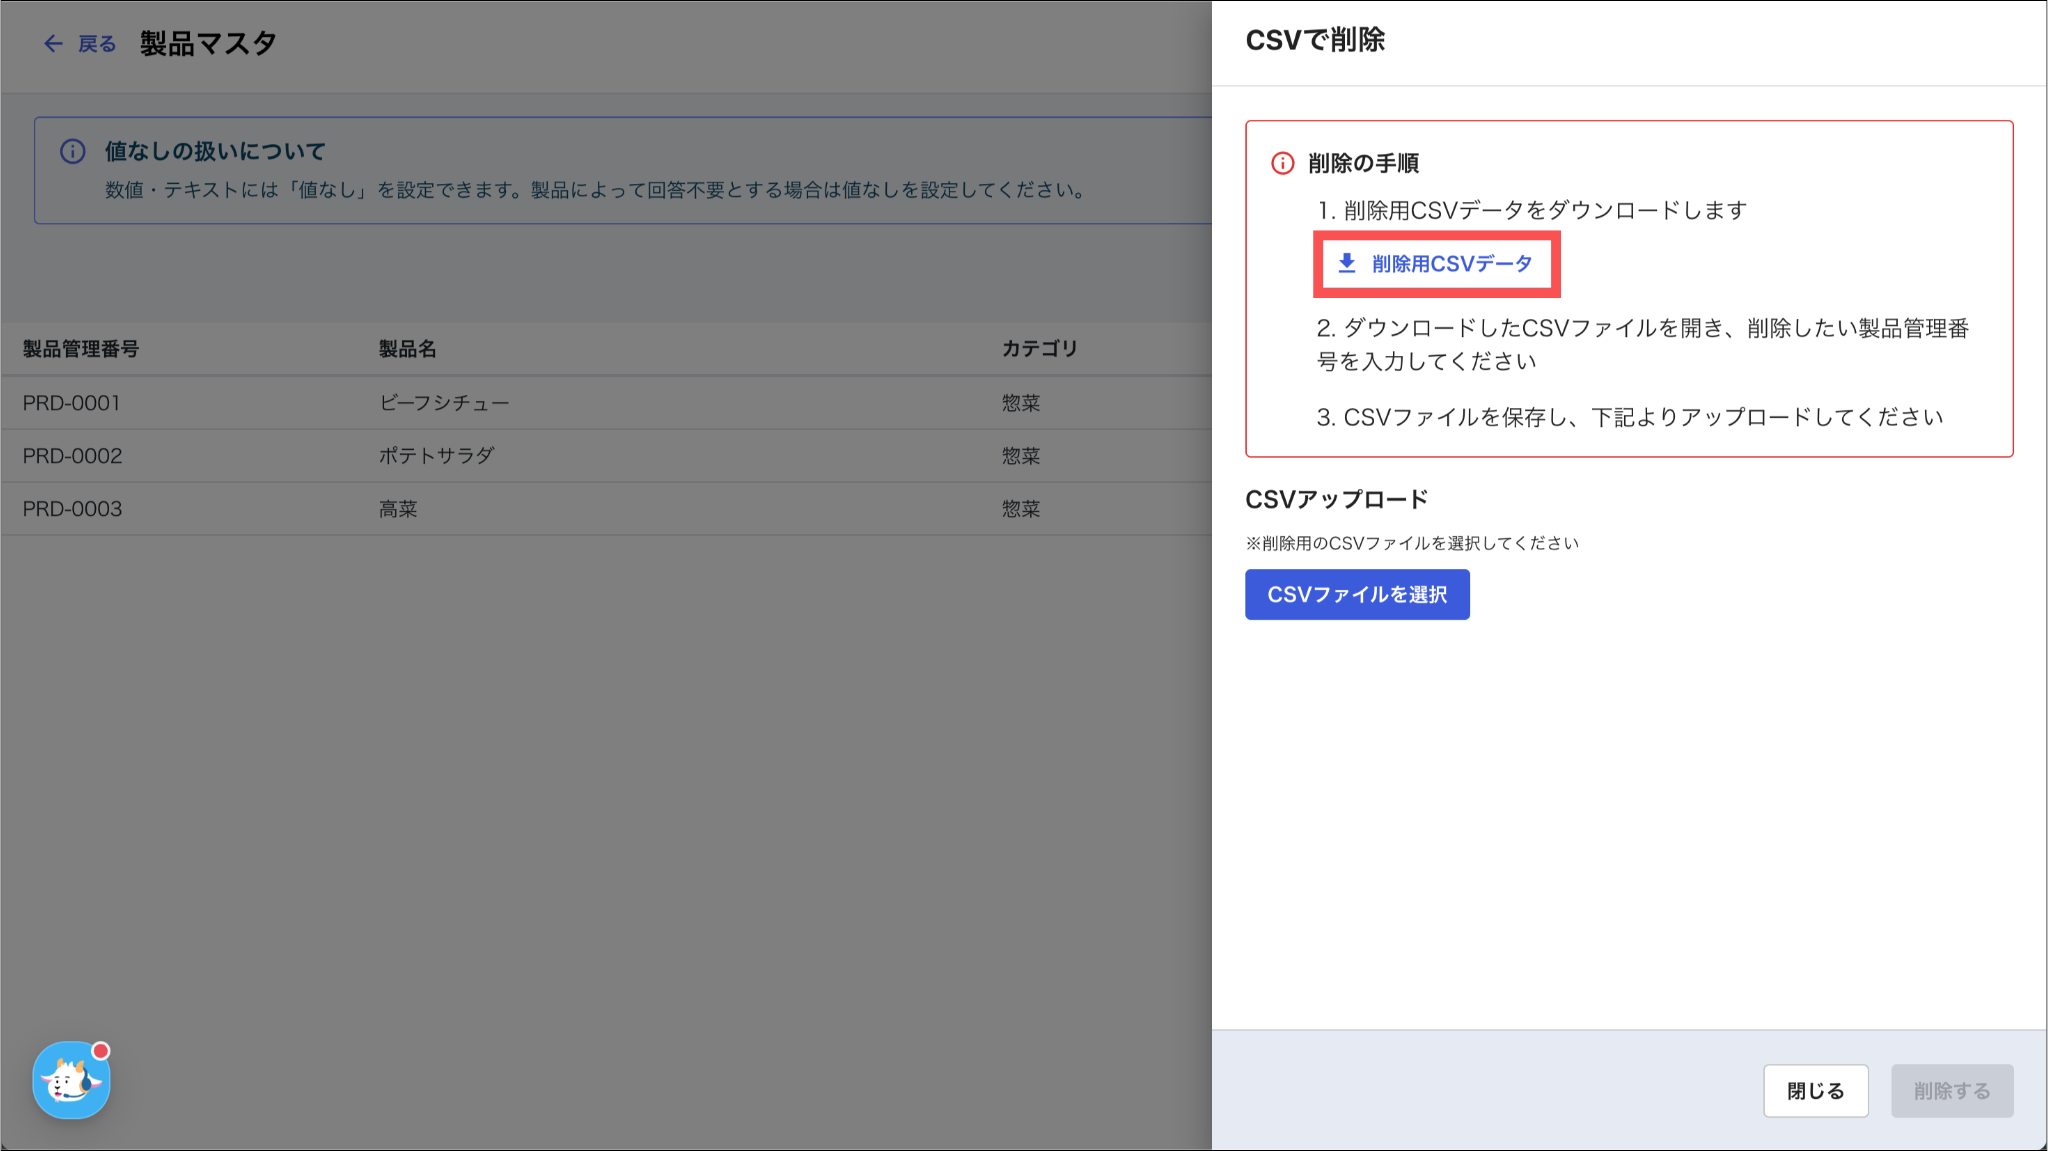2048x1151 pixels.
Task: Click the ポテトサラダ product name cell
Action: [436, 456]
